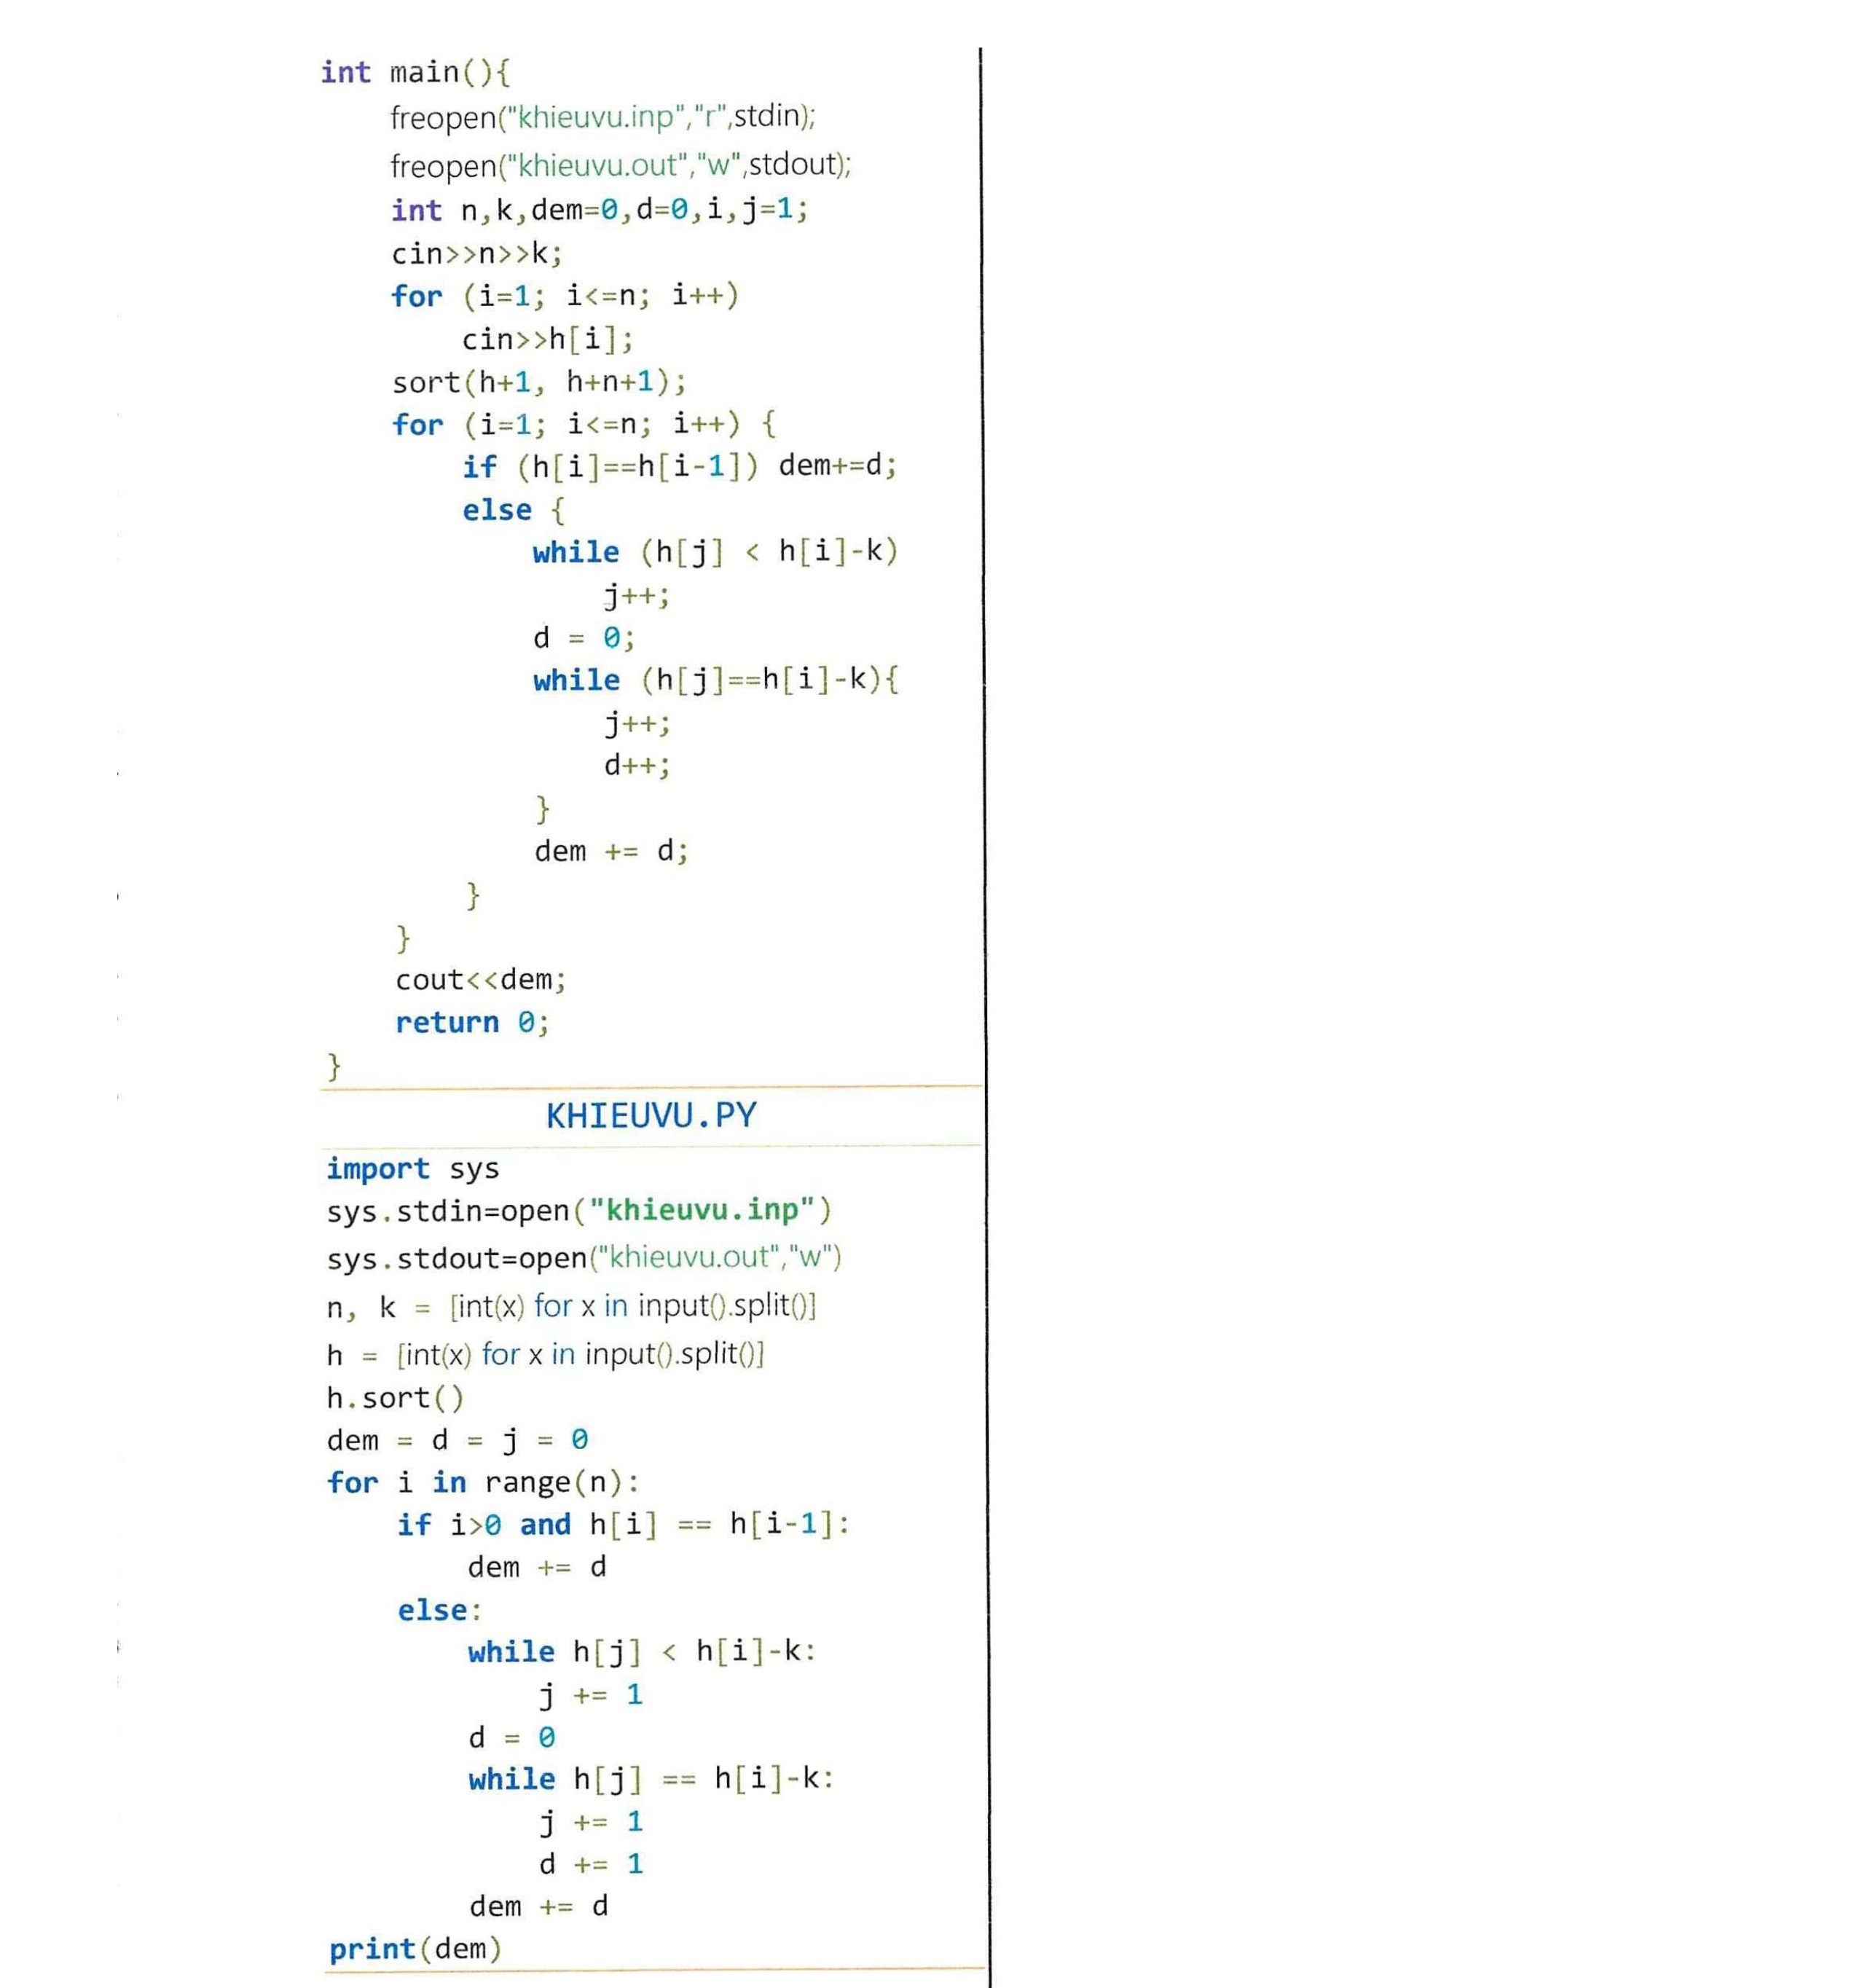Click the 'd++;' line
The height and width of the screenshot is (1988, 1857).
pos(637,766)
